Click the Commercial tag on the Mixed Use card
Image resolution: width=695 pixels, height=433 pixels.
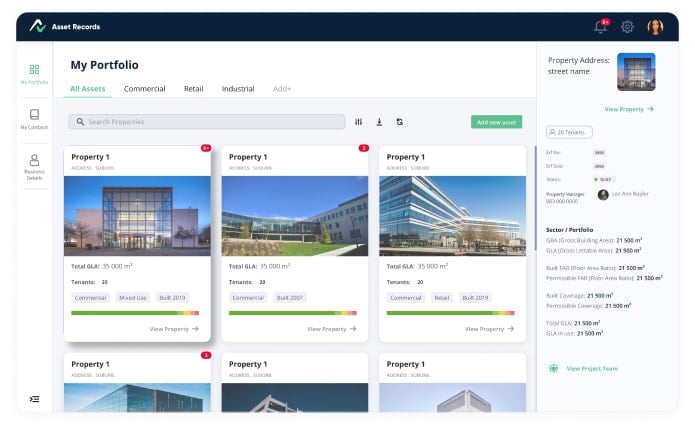pyautogui.click(x=90, y=298)
